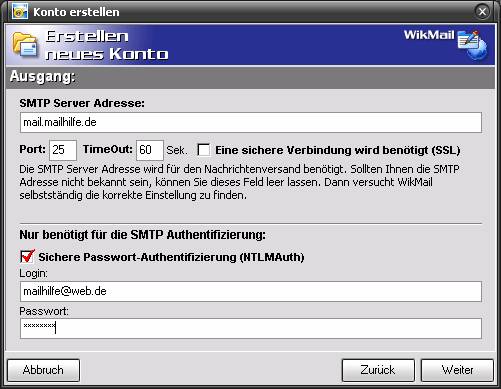501x389 pixels.
Task: Click the Login field with mailhilfe@web.de
Action: pyautogui.click(x=251, y=291)
